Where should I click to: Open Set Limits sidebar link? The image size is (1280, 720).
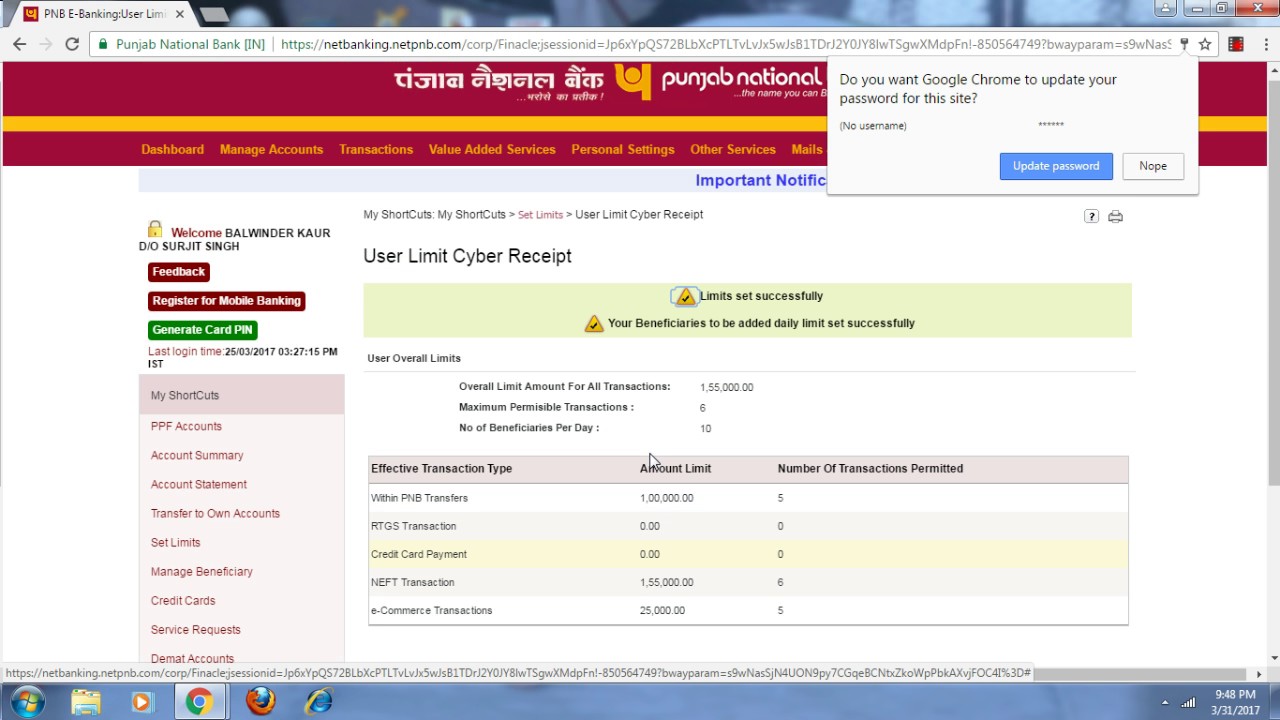pyautogui.click(x=176, y=542)
